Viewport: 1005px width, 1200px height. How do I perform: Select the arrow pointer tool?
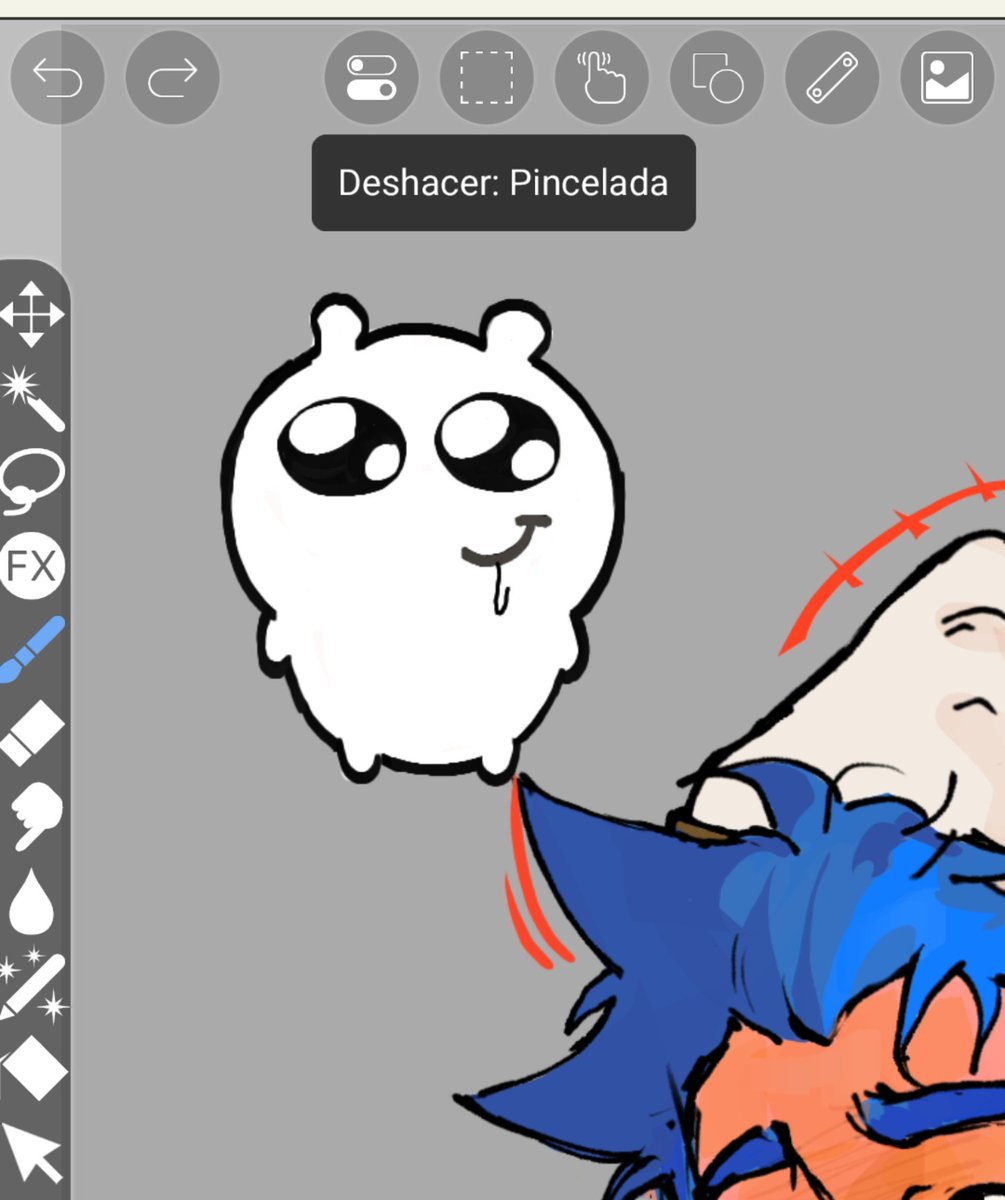(32, 1152)
